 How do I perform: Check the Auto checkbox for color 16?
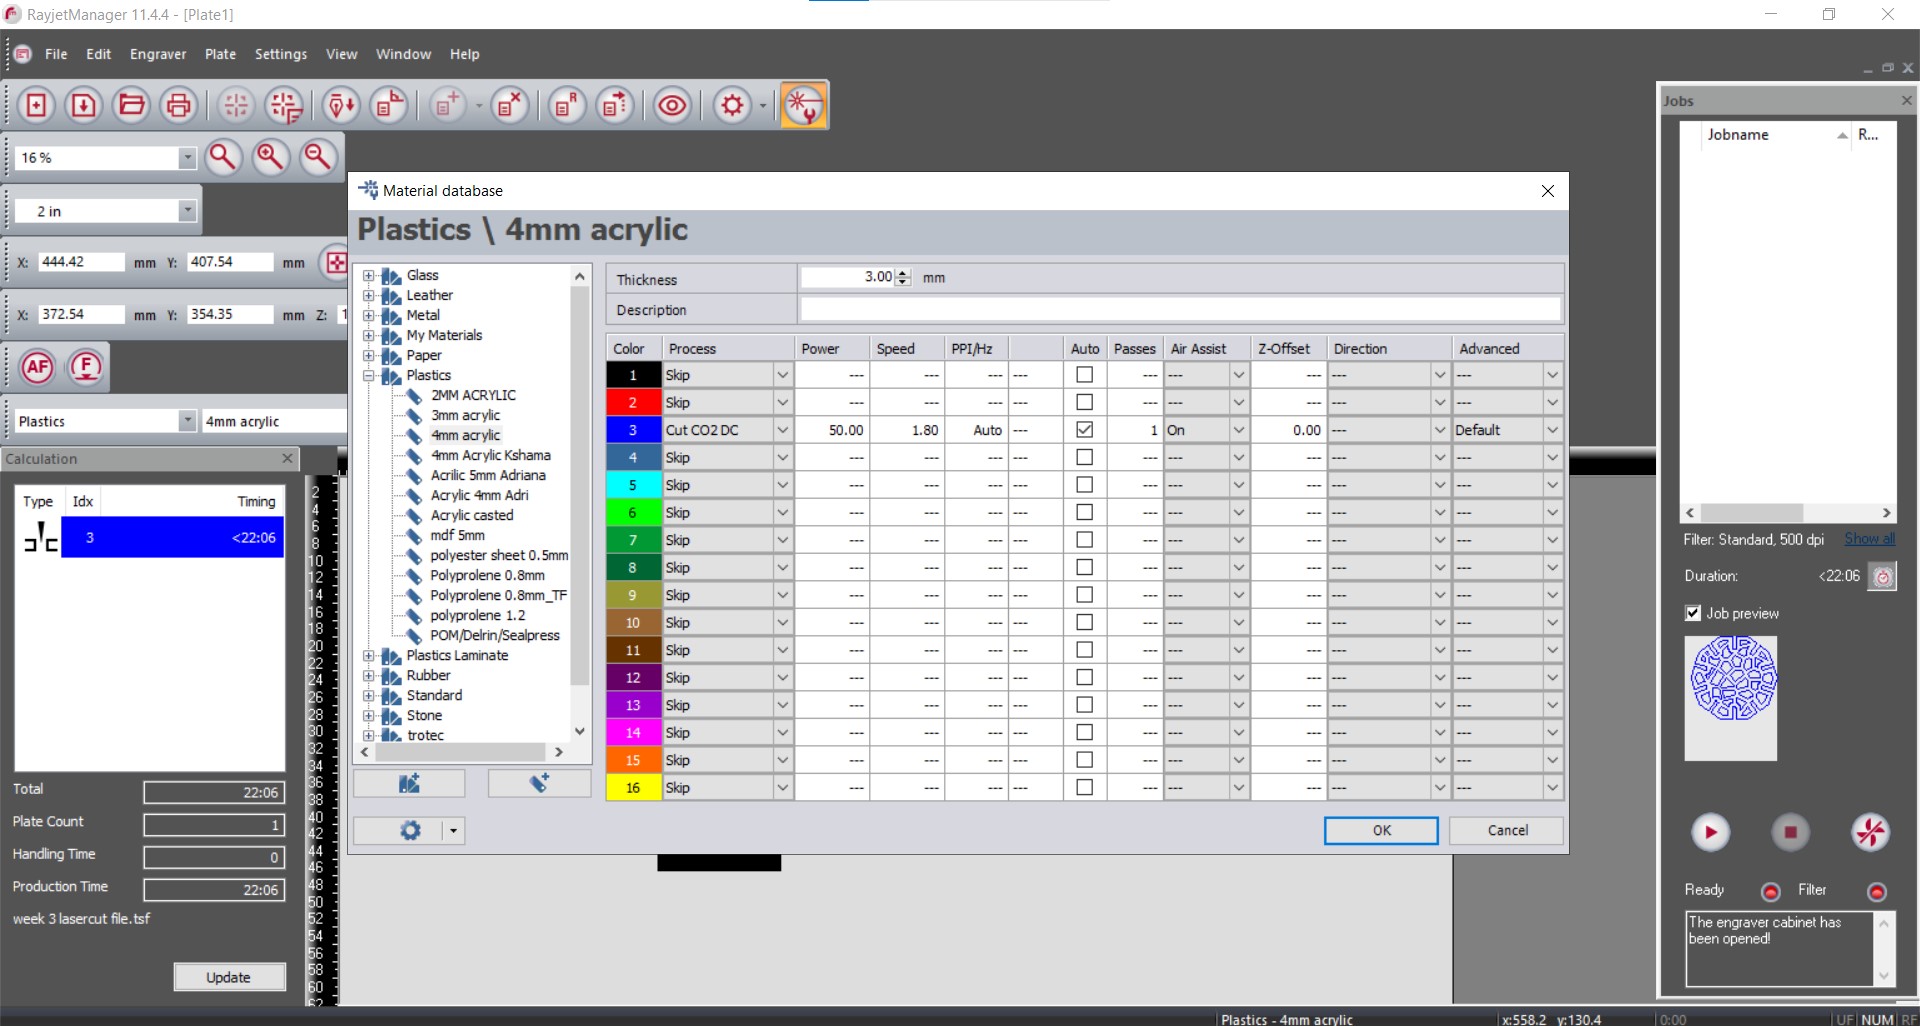coord(1084,787)
